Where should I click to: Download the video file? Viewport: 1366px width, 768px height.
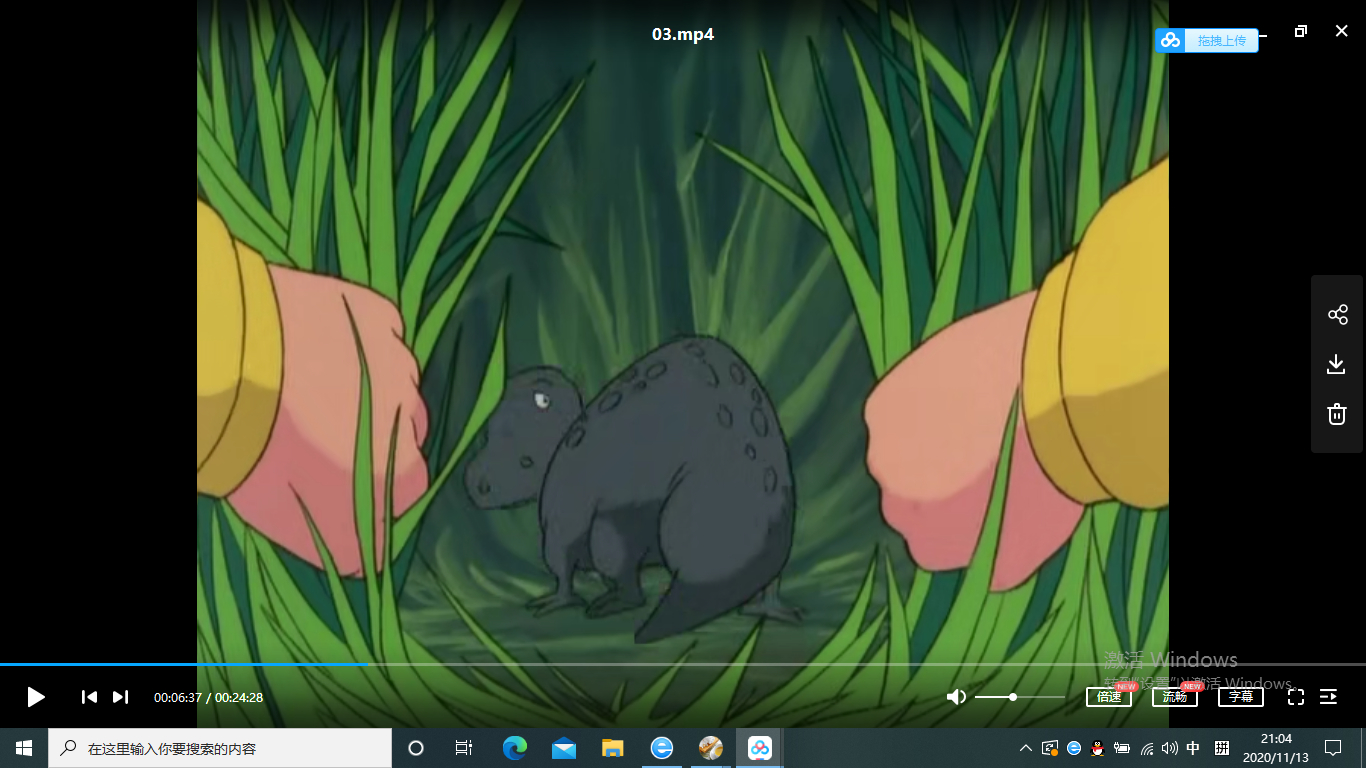pos(1337,364)
